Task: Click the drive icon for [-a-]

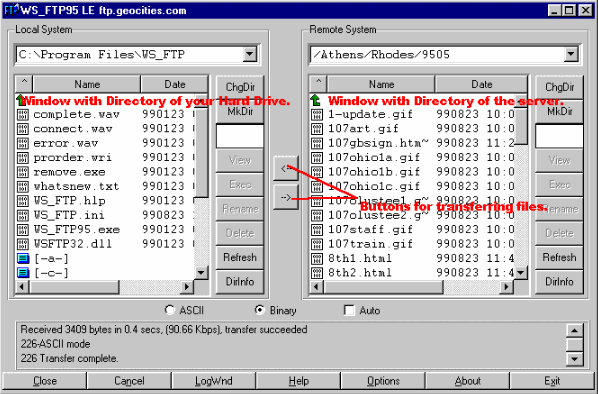Action: click(x=23, y=259)
